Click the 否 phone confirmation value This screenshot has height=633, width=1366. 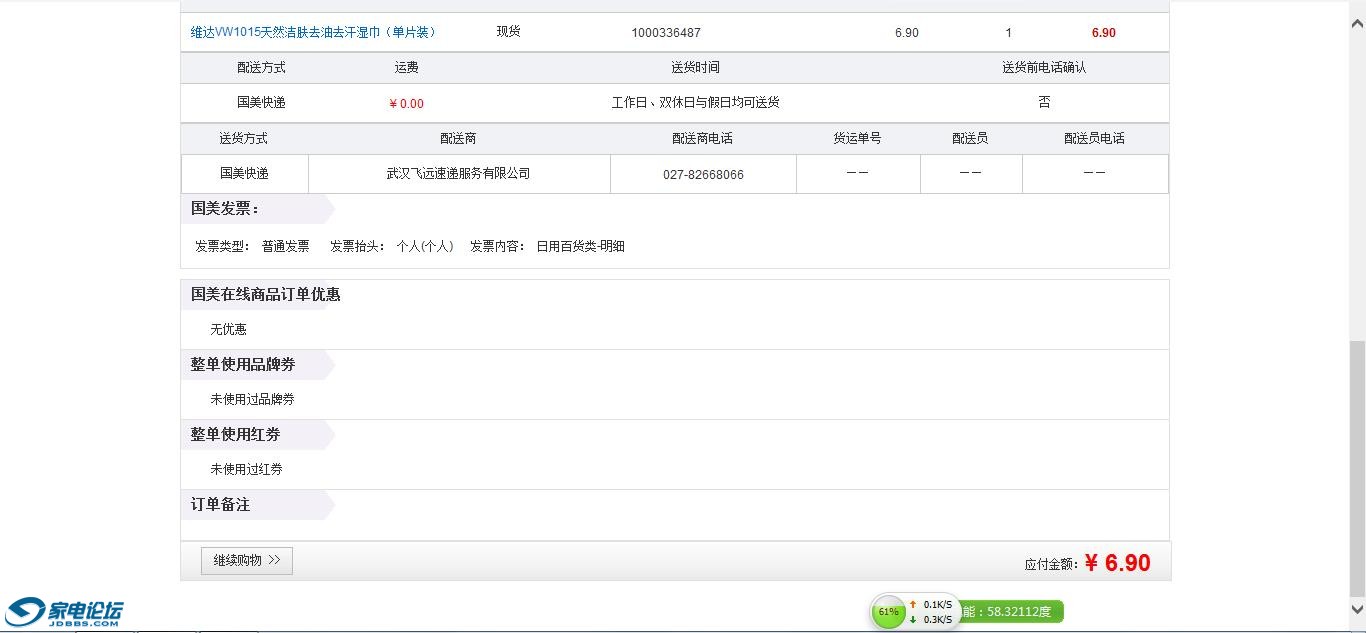tap(1044, 103)
